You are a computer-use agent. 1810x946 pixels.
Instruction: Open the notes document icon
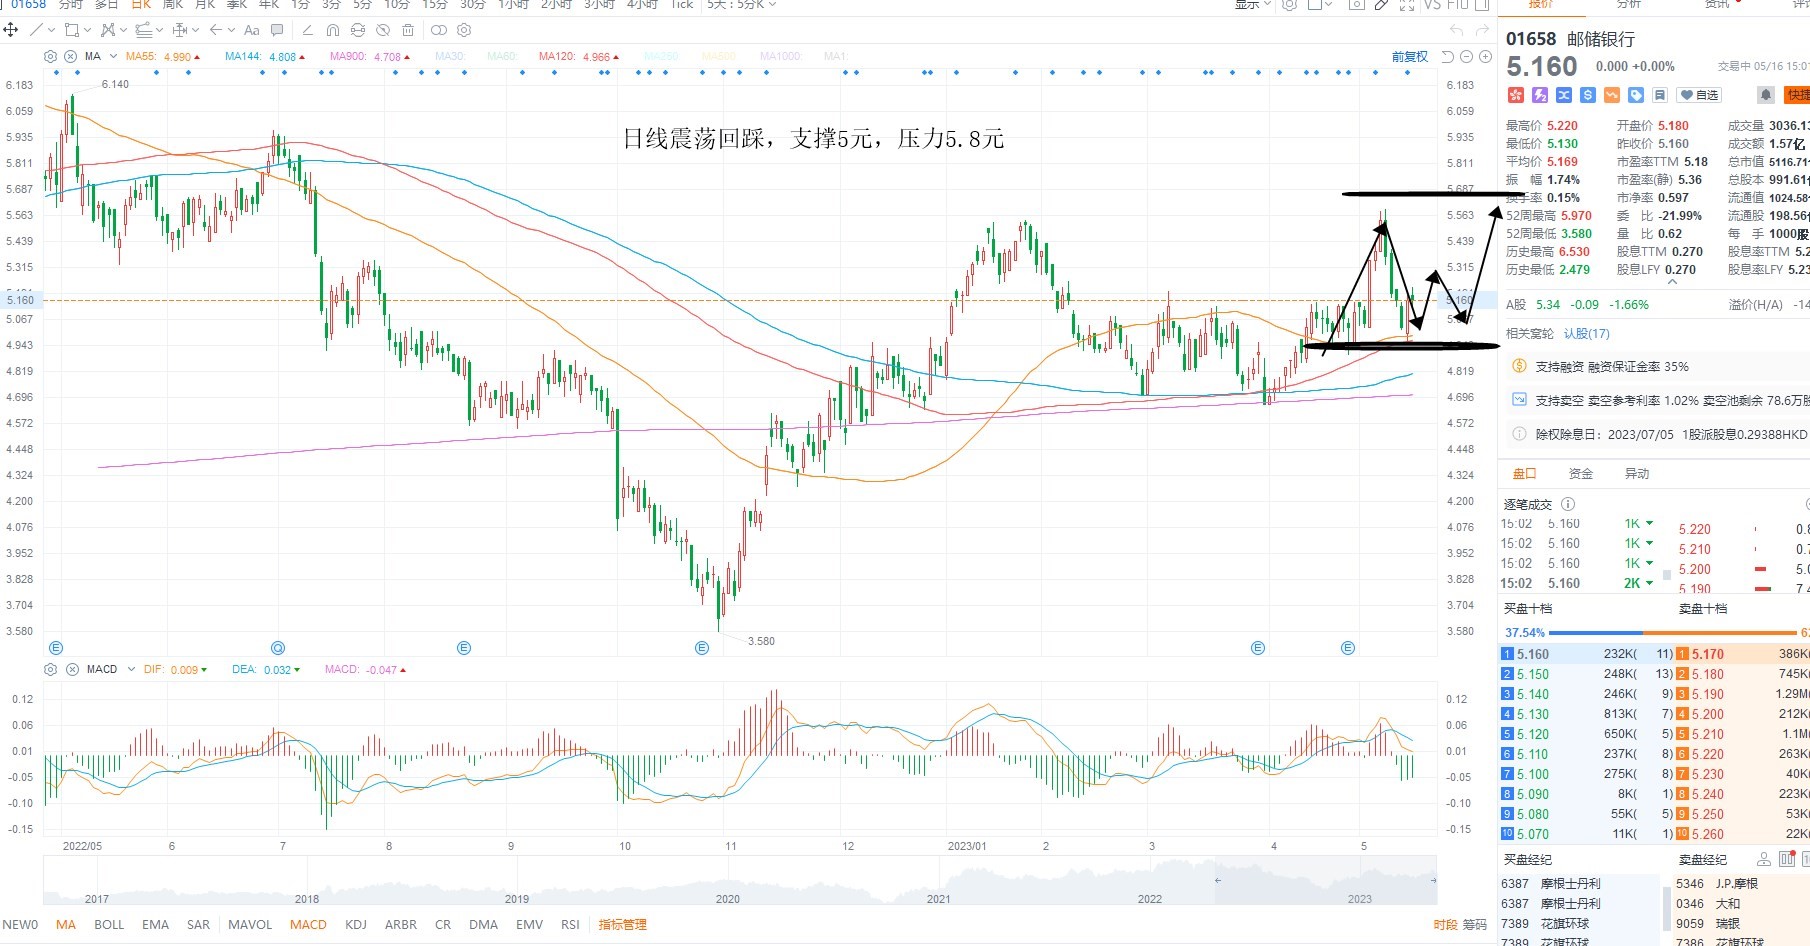[1660, 95]
